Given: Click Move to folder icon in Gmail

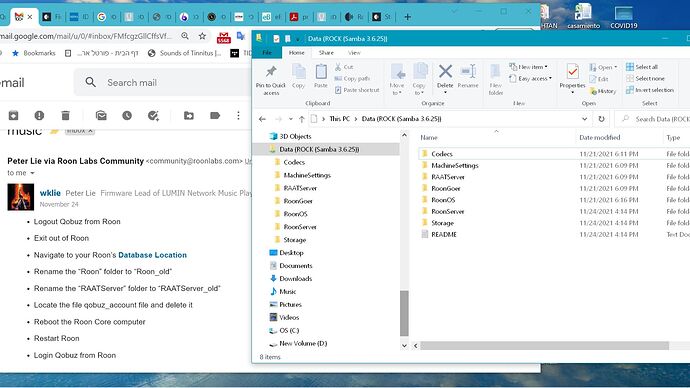Looking at the screenshot, I should 189,115.
